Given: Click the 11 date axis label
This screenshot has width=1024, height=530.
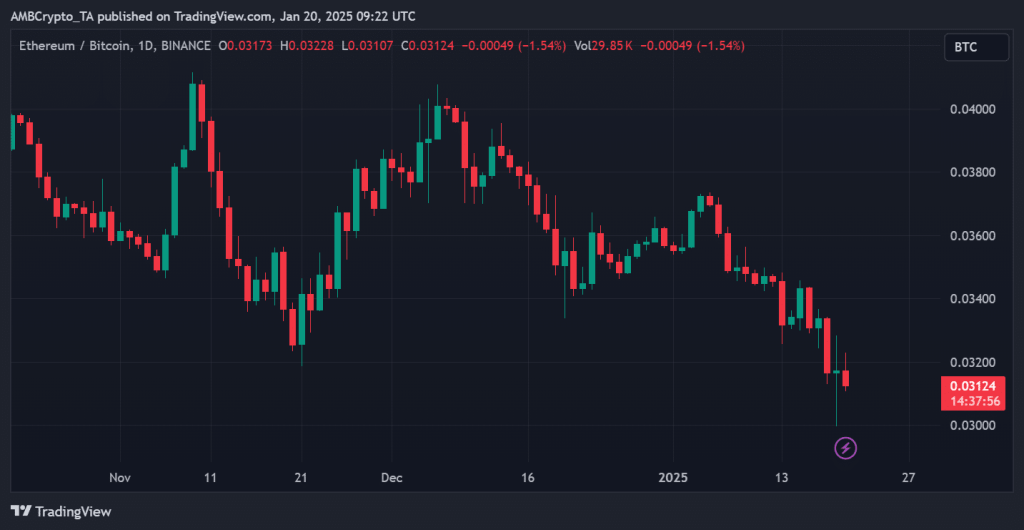Looking at the screenshot, I should (x=210, y=478).
